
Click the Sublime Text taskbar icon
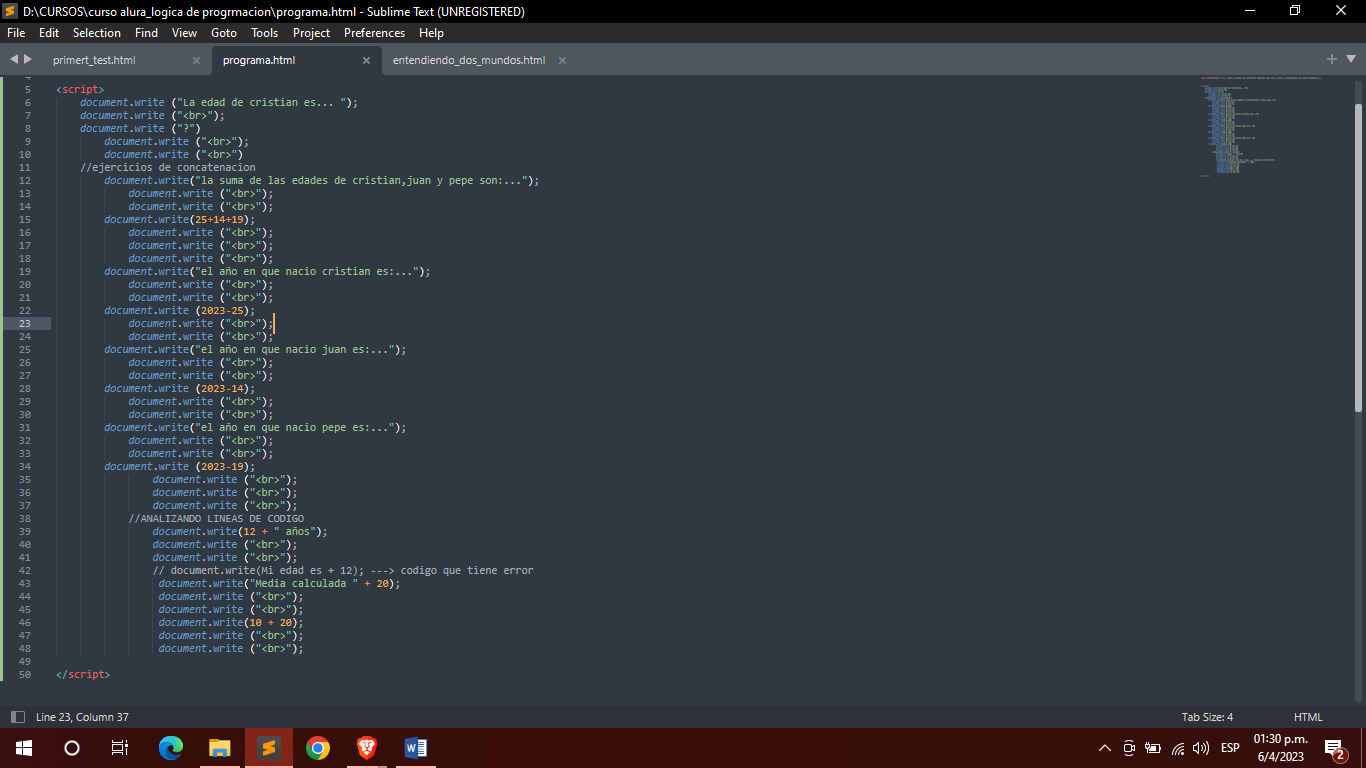coord(268,747)
